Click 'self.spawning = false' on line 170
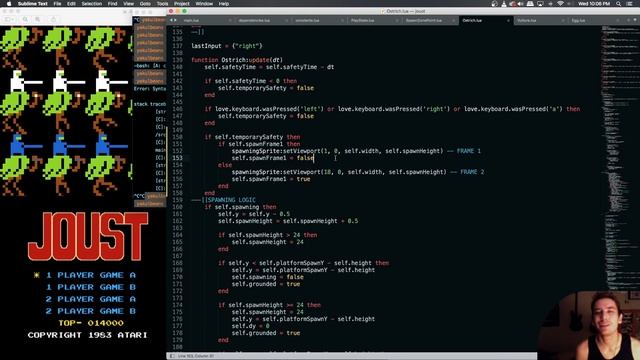 click(267, 277)
